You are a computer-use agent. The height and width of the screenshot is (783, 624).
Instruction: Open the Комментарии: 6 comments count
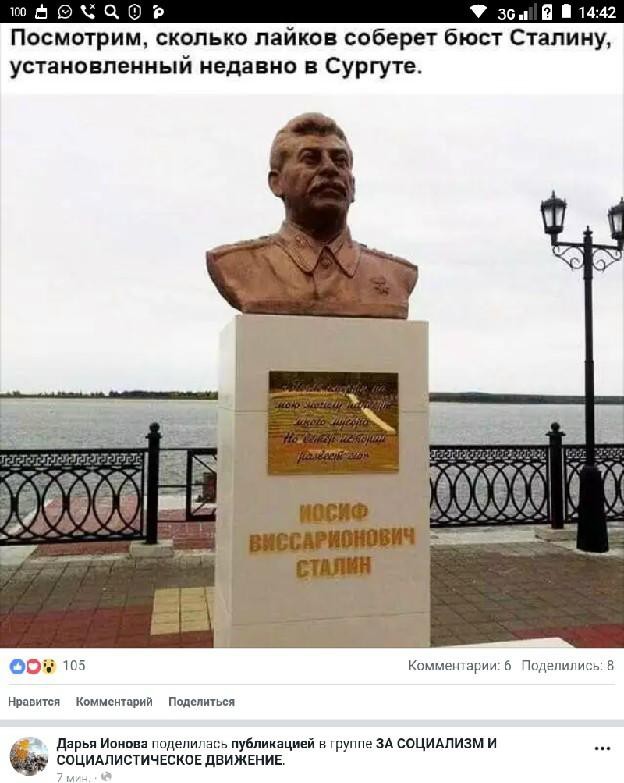459,666
